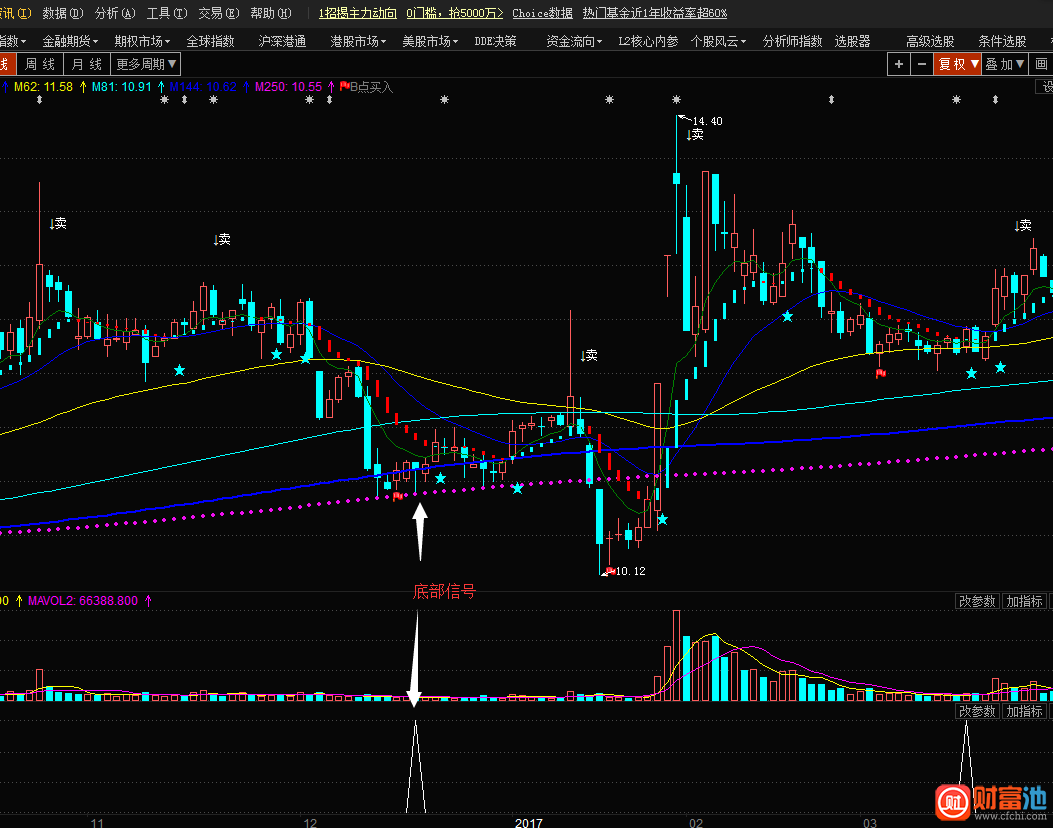Click the up arrow after M62: 11.58

coord(83,87)
